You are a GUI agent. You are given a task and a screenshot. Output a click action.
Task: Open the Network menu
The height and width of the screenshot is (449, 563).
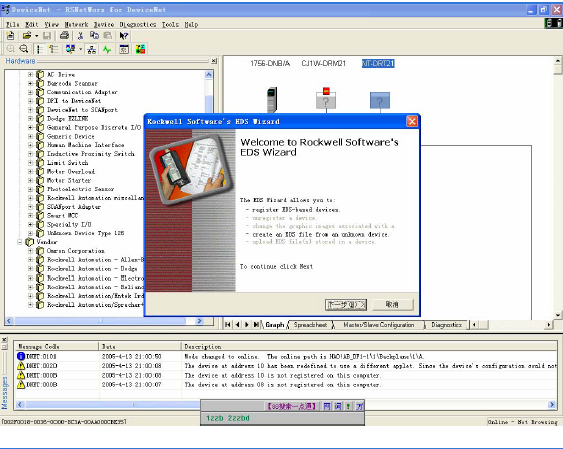pos(76,24)
